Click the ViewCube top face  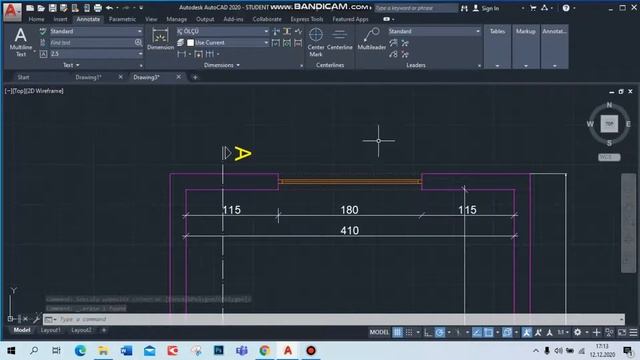(x=609, y=123)
